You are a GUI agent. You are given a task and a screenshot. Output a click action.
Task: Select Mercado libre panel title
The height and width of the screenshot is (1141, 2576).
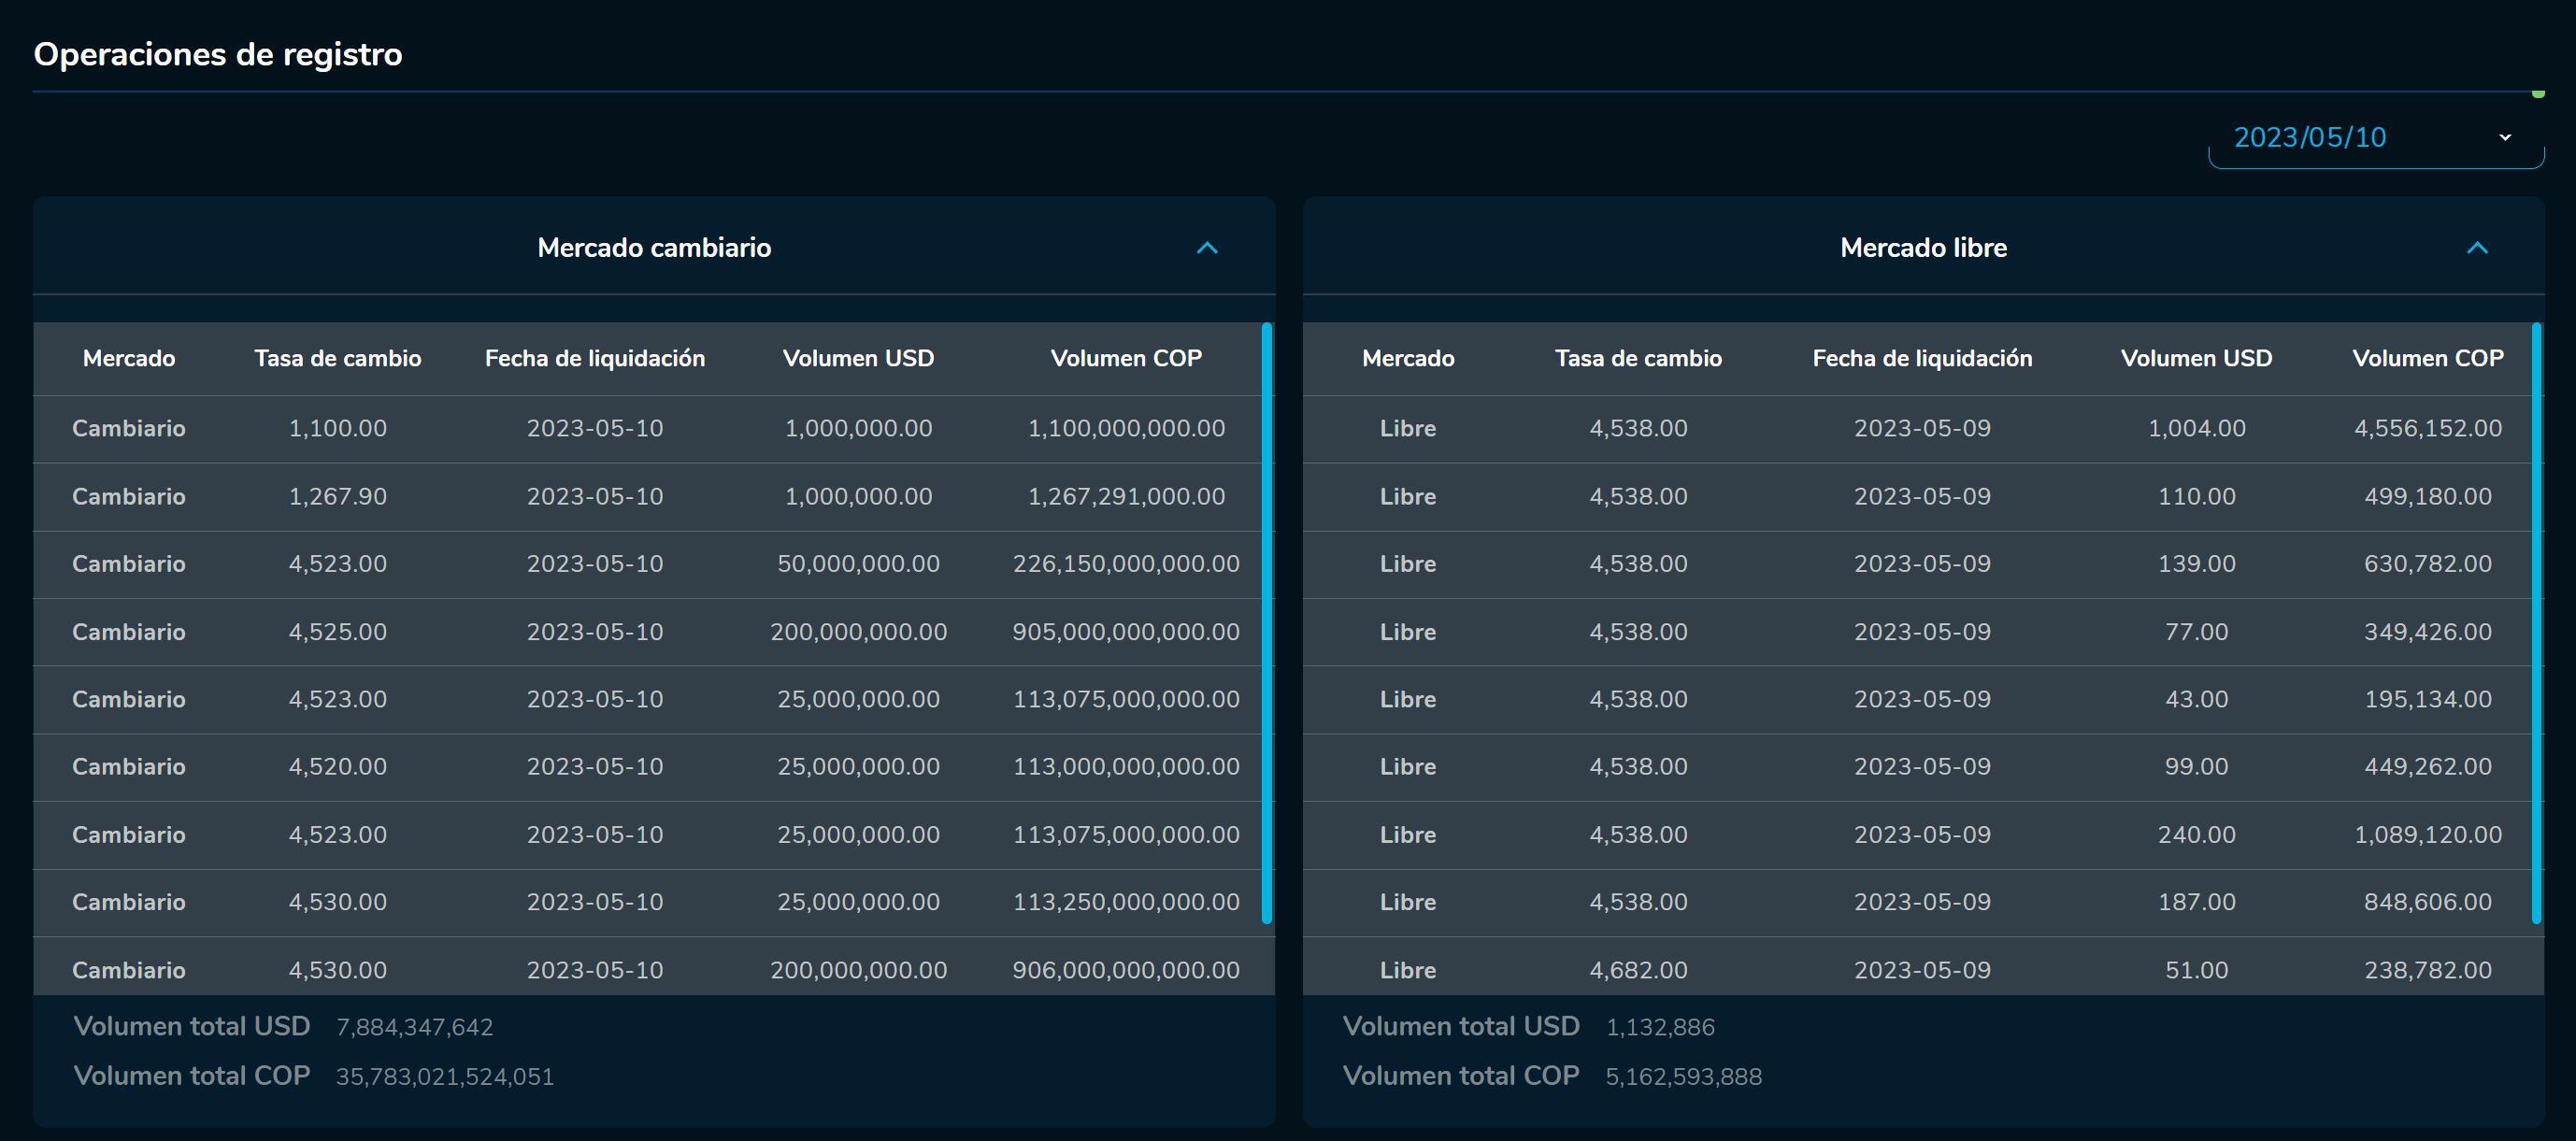(x=1922, y=248)
